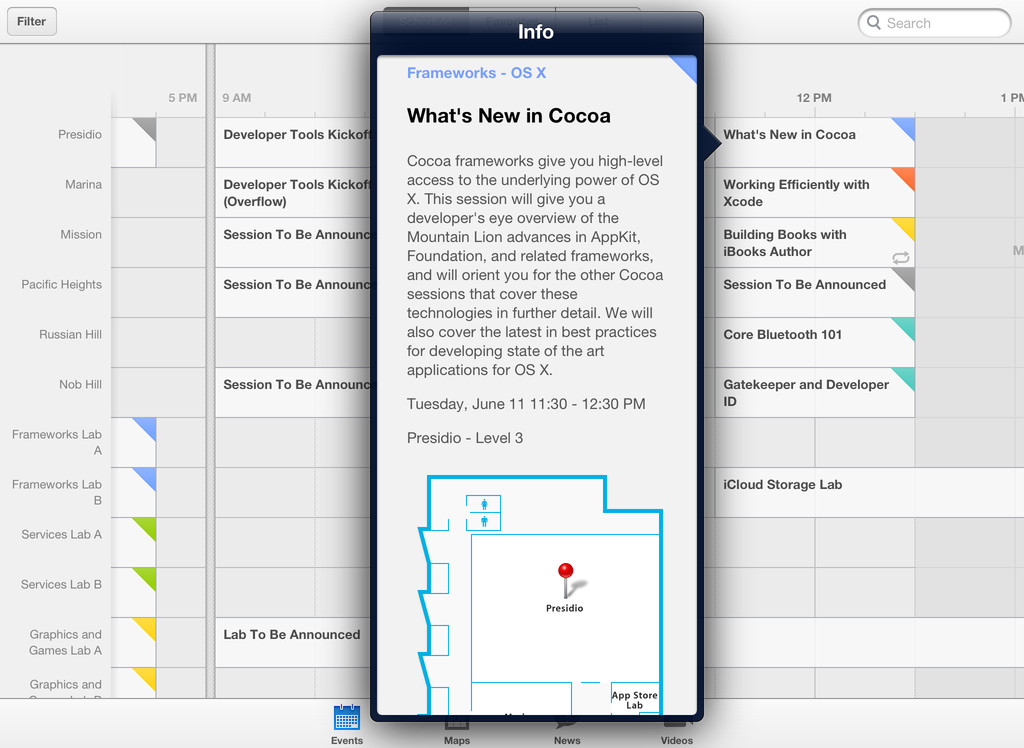Select the Pacific Heights room label
The height and width of the screenshot is (748, 1024).
pyautogui.click(x=61, y=285)
